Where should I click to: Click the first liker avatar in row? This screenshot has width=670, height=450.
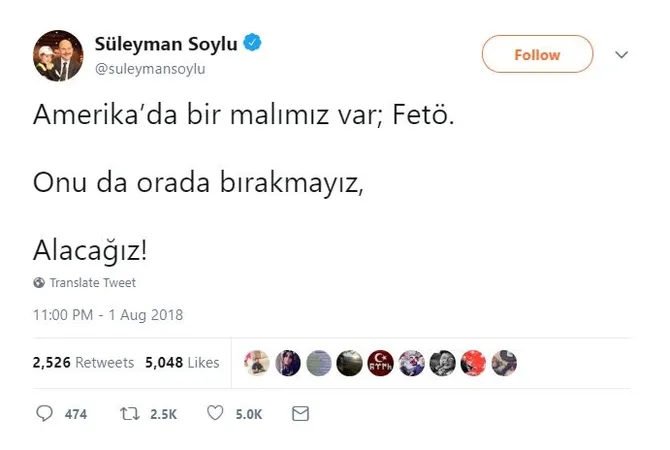tap(257, 363)
